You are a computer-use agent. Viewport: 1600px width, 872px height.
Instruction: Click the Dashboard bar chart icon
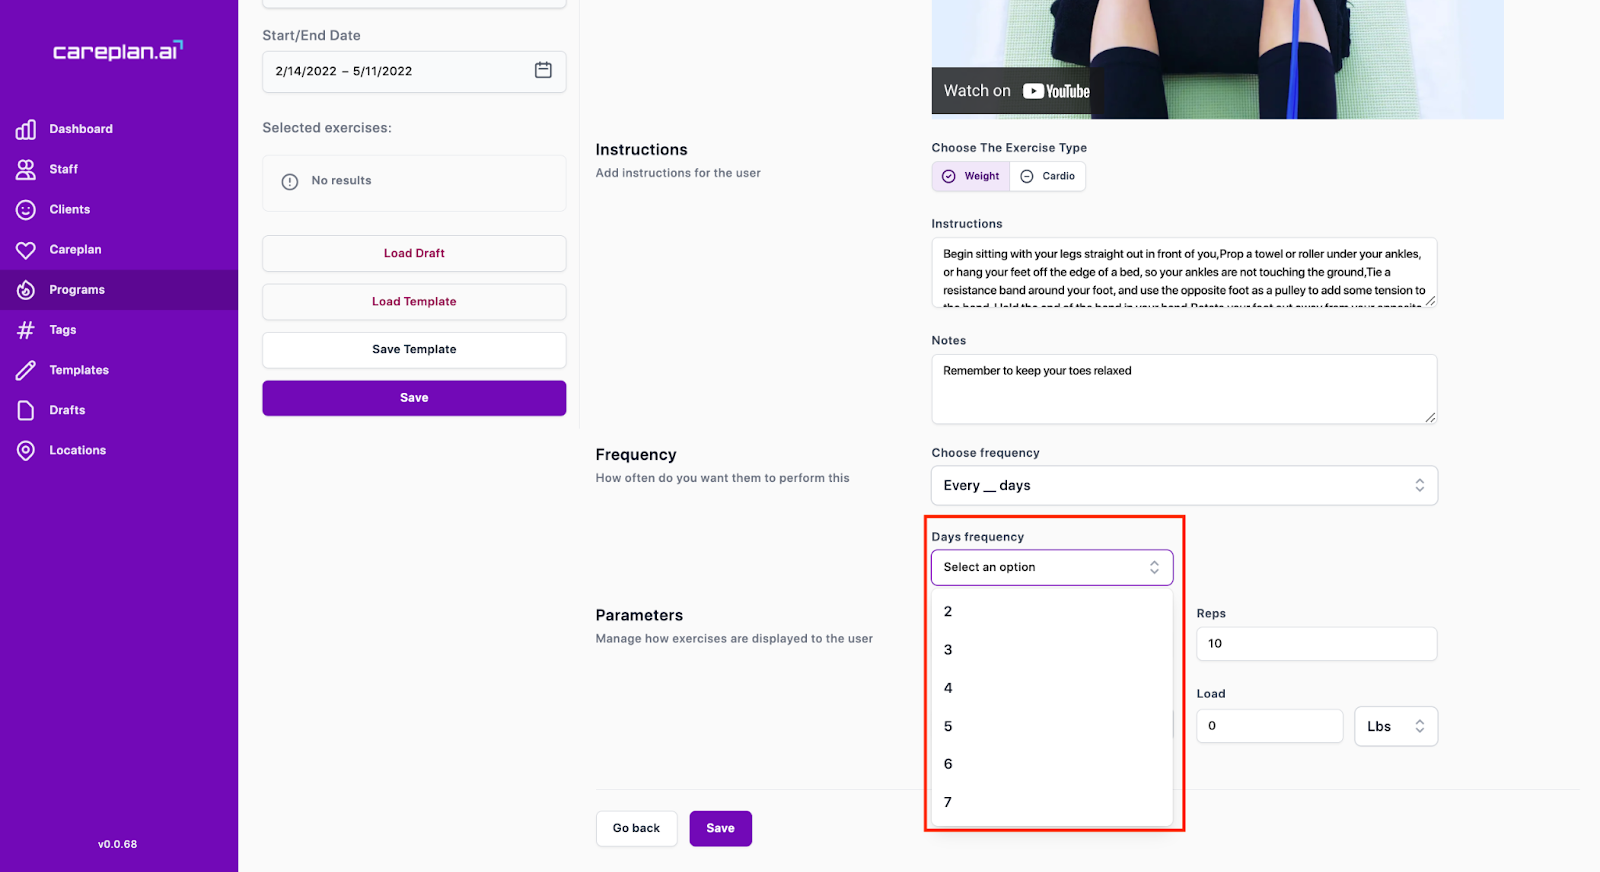point(26,129)
